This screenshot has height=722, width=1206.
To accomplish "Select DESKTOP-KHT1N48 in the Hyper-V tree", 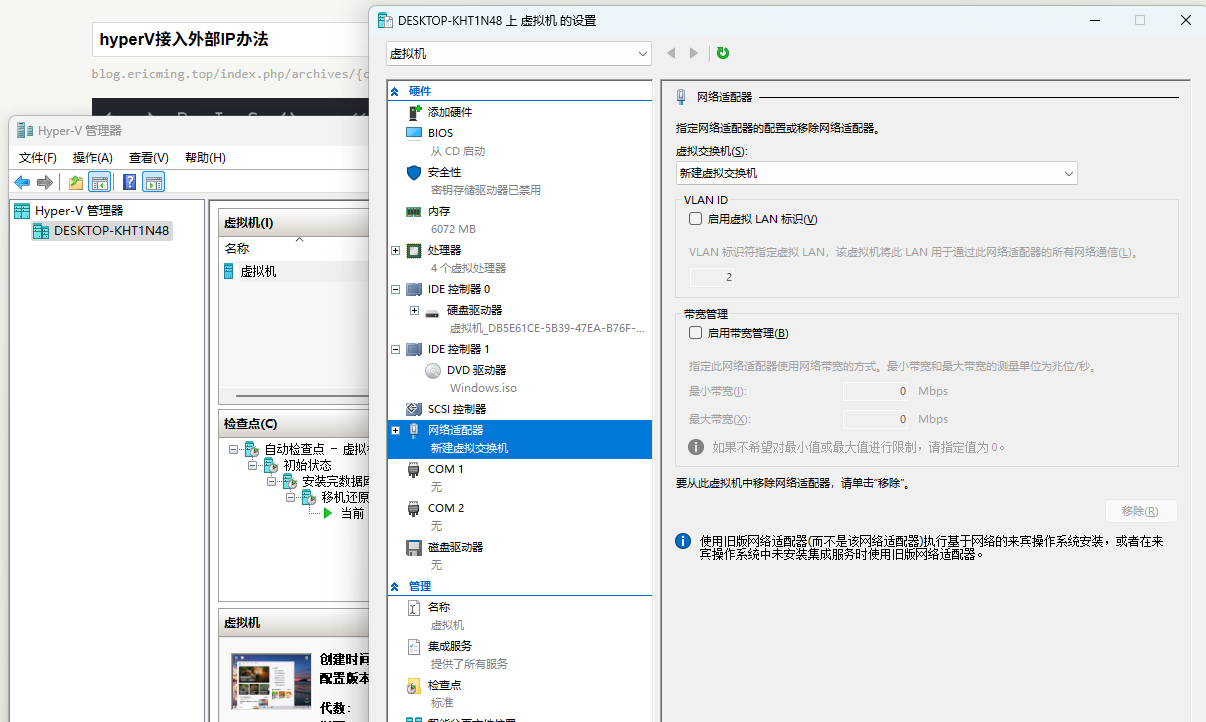I will 111,231.
